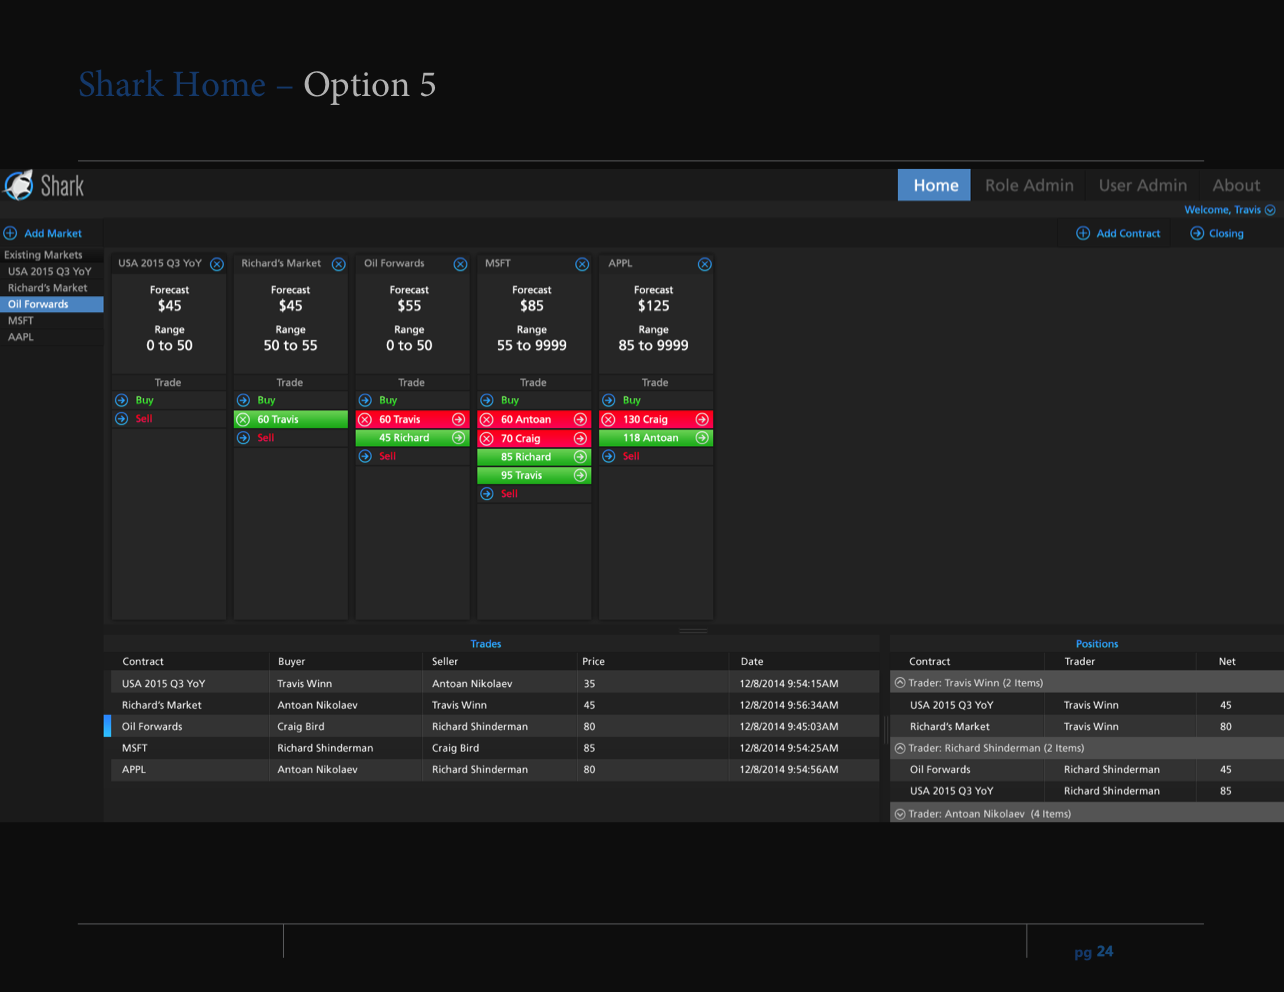The image size is (1284, 992).
Task: Click the Add Market plus icon
Action: coord(11,233)
